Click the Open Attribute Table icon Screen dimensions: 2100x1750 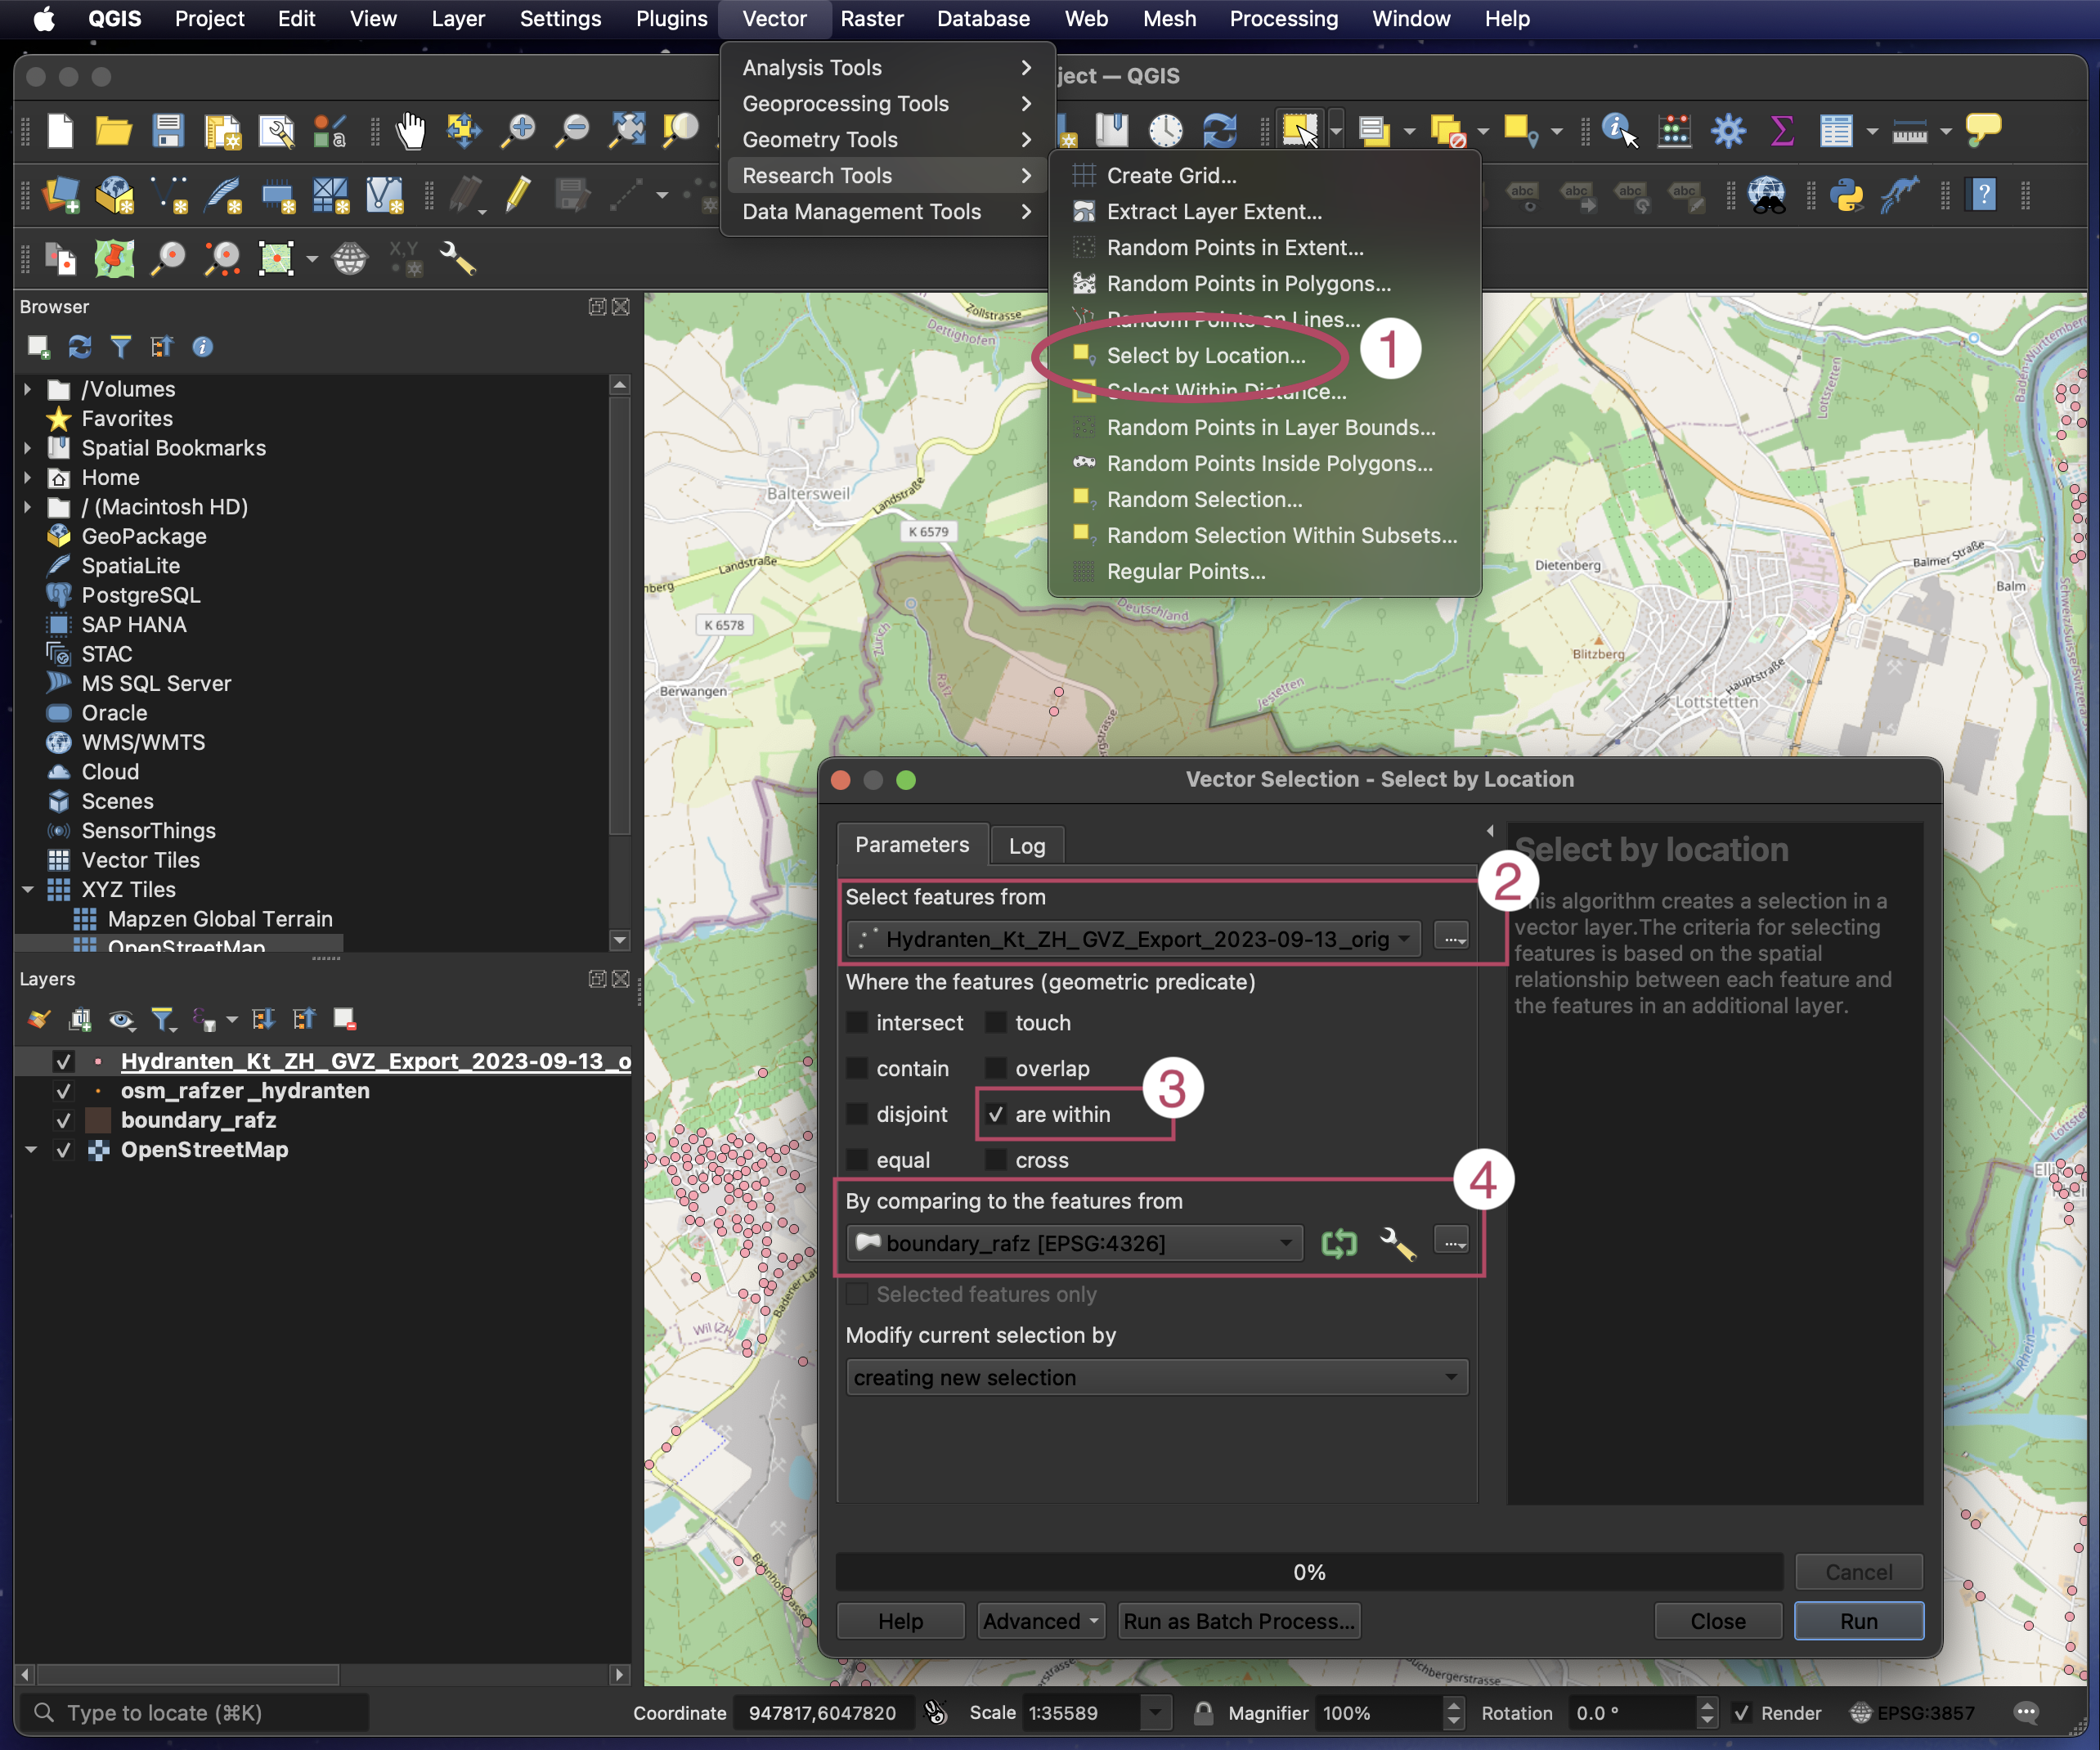[x=1836, y=130]
